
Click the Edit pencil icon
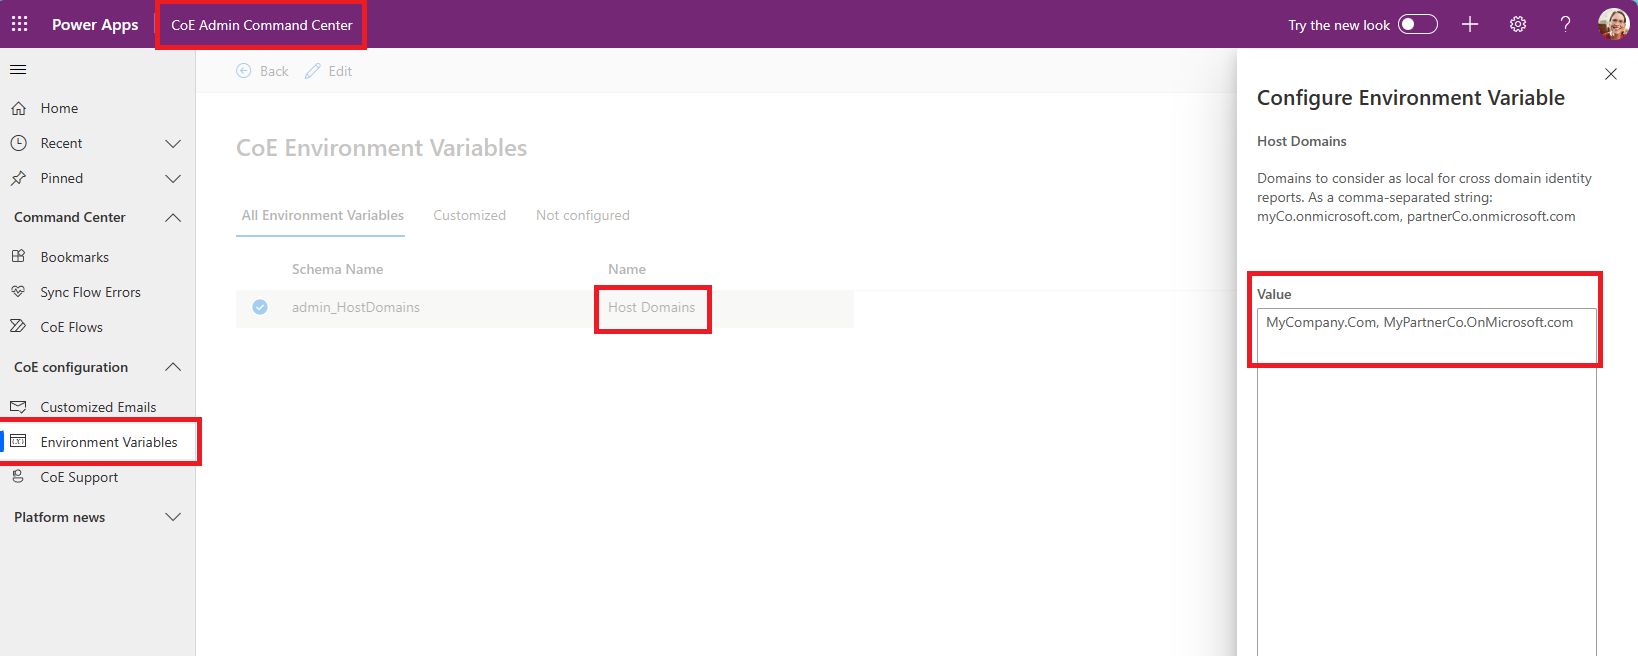coord(313,71)
